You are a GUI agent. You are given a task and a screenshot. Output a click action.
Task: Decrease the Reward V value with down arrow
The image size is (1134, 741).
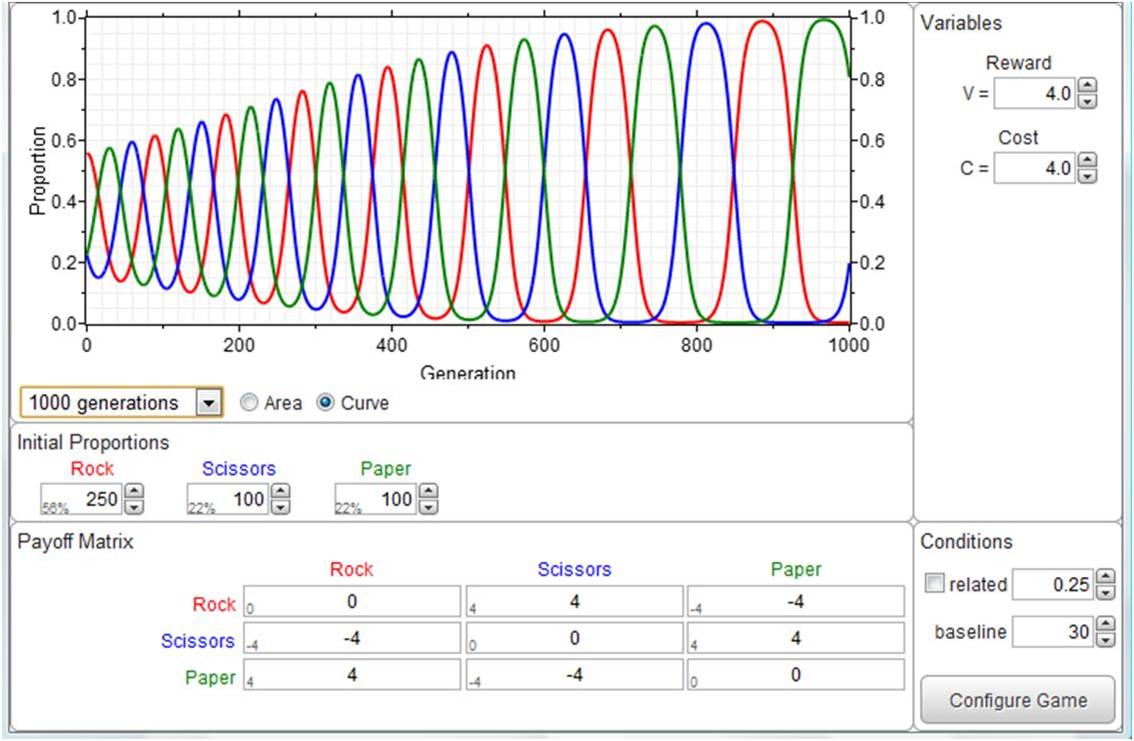pos(1089,100)
